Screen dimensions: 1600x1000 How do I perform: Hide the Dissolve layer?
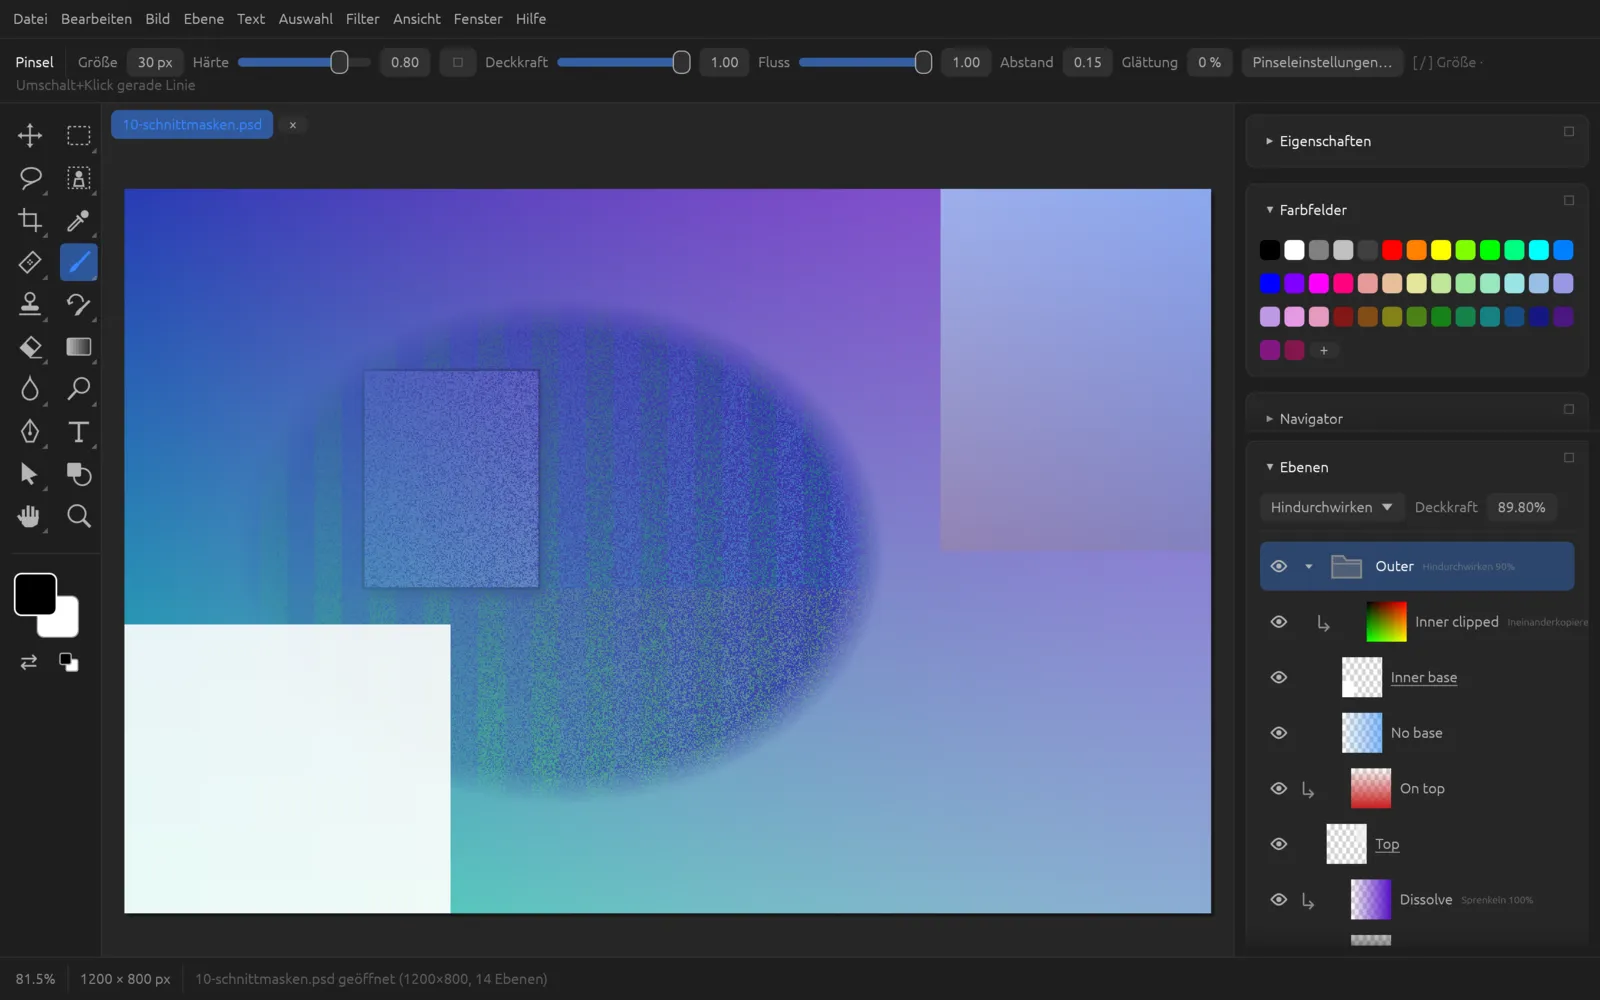click(1278, 900)
